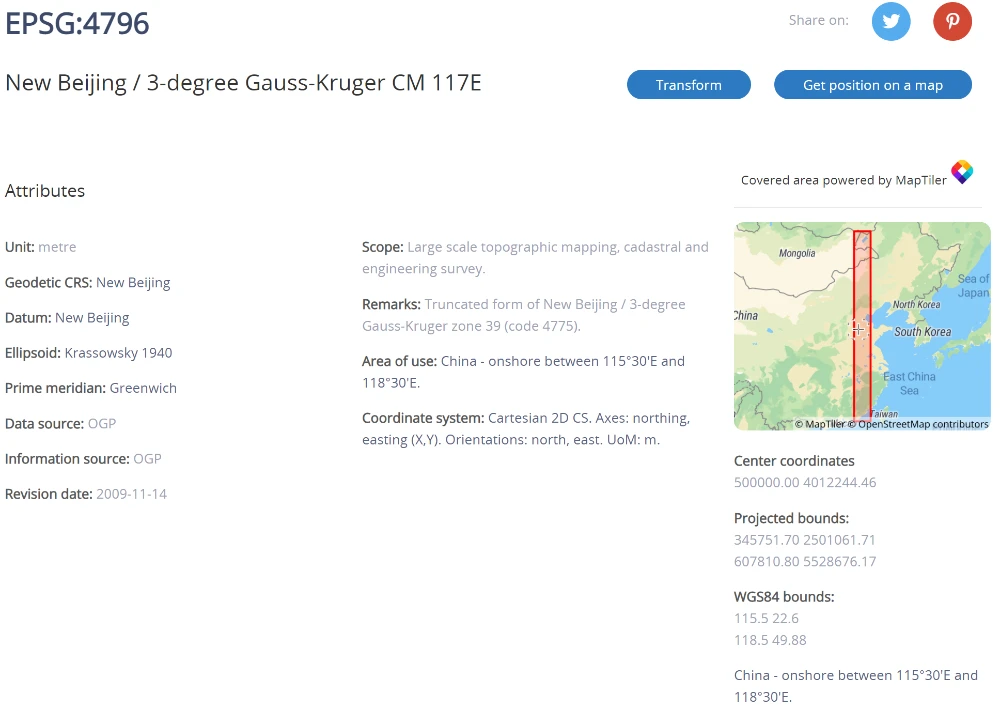The height and width of the screenshot is (709, 1000).
Task: Open the Krassowsky 1940 ellipsoid link
Action: point(118,353)
